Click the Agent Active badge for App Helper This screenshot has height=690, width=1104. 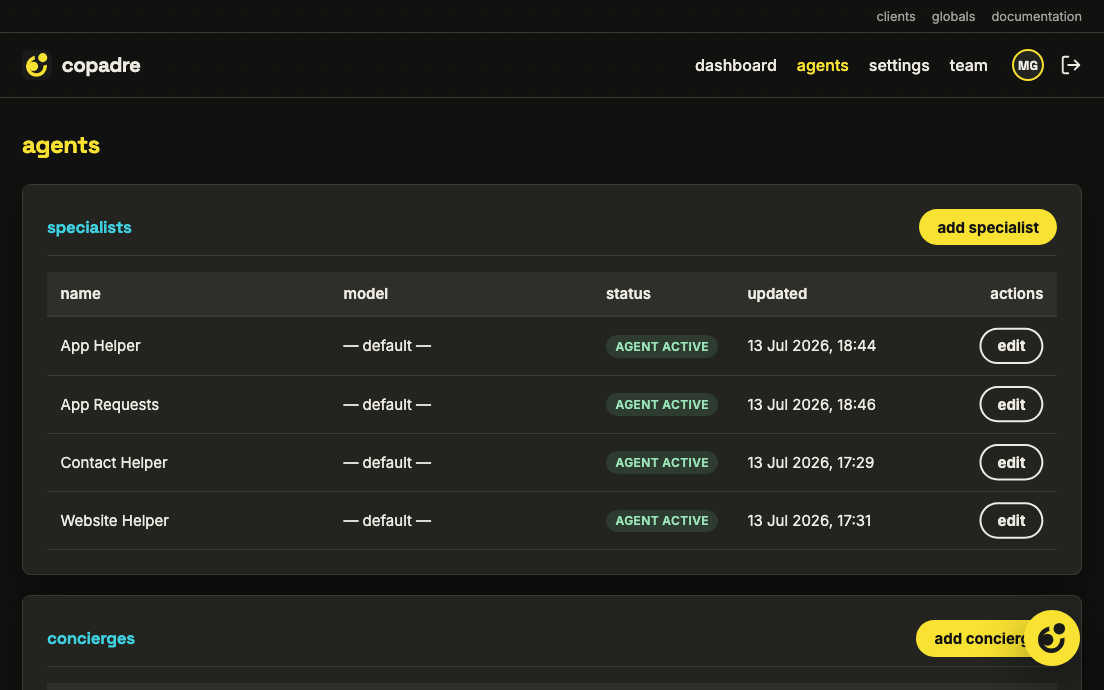[x=661, y=346]
